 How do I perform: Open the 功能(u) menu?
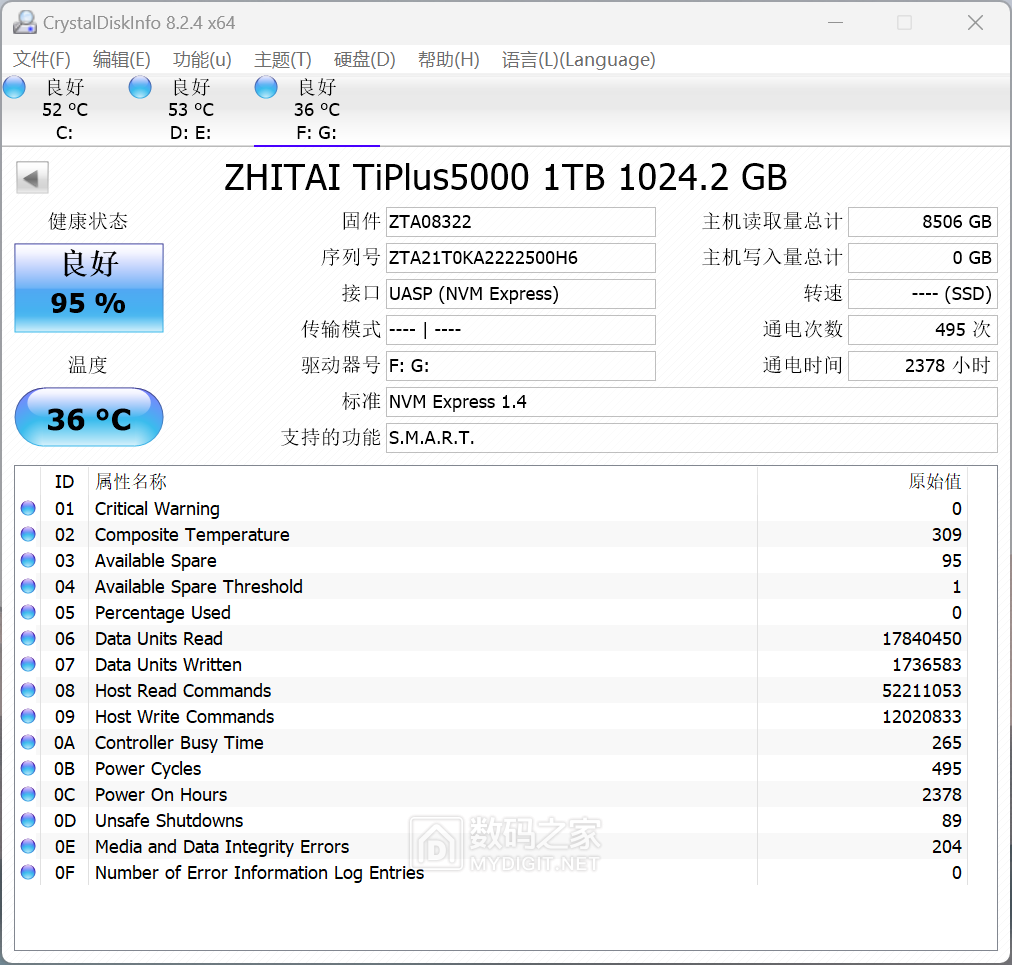coord(202,59)
